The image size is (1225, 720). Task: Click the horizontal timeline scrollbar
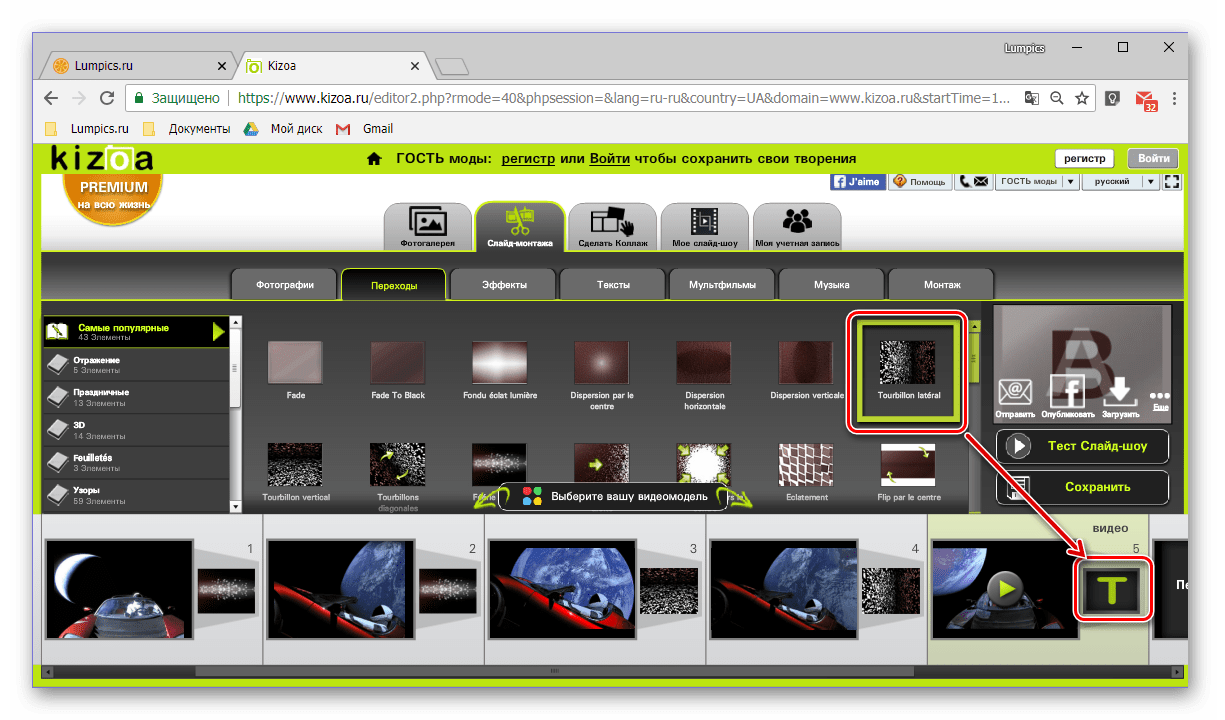pos(614,671)
